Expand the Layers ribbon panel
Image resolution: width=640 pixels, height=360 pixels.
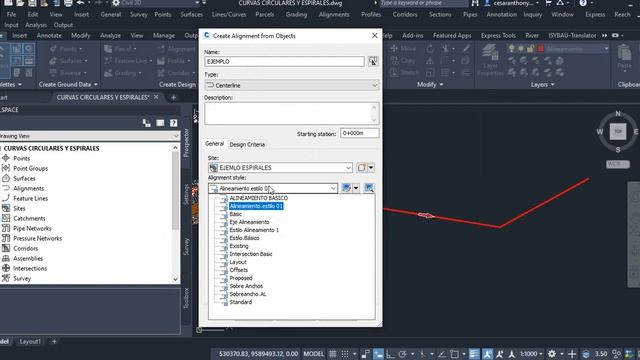tap(542, 84)
